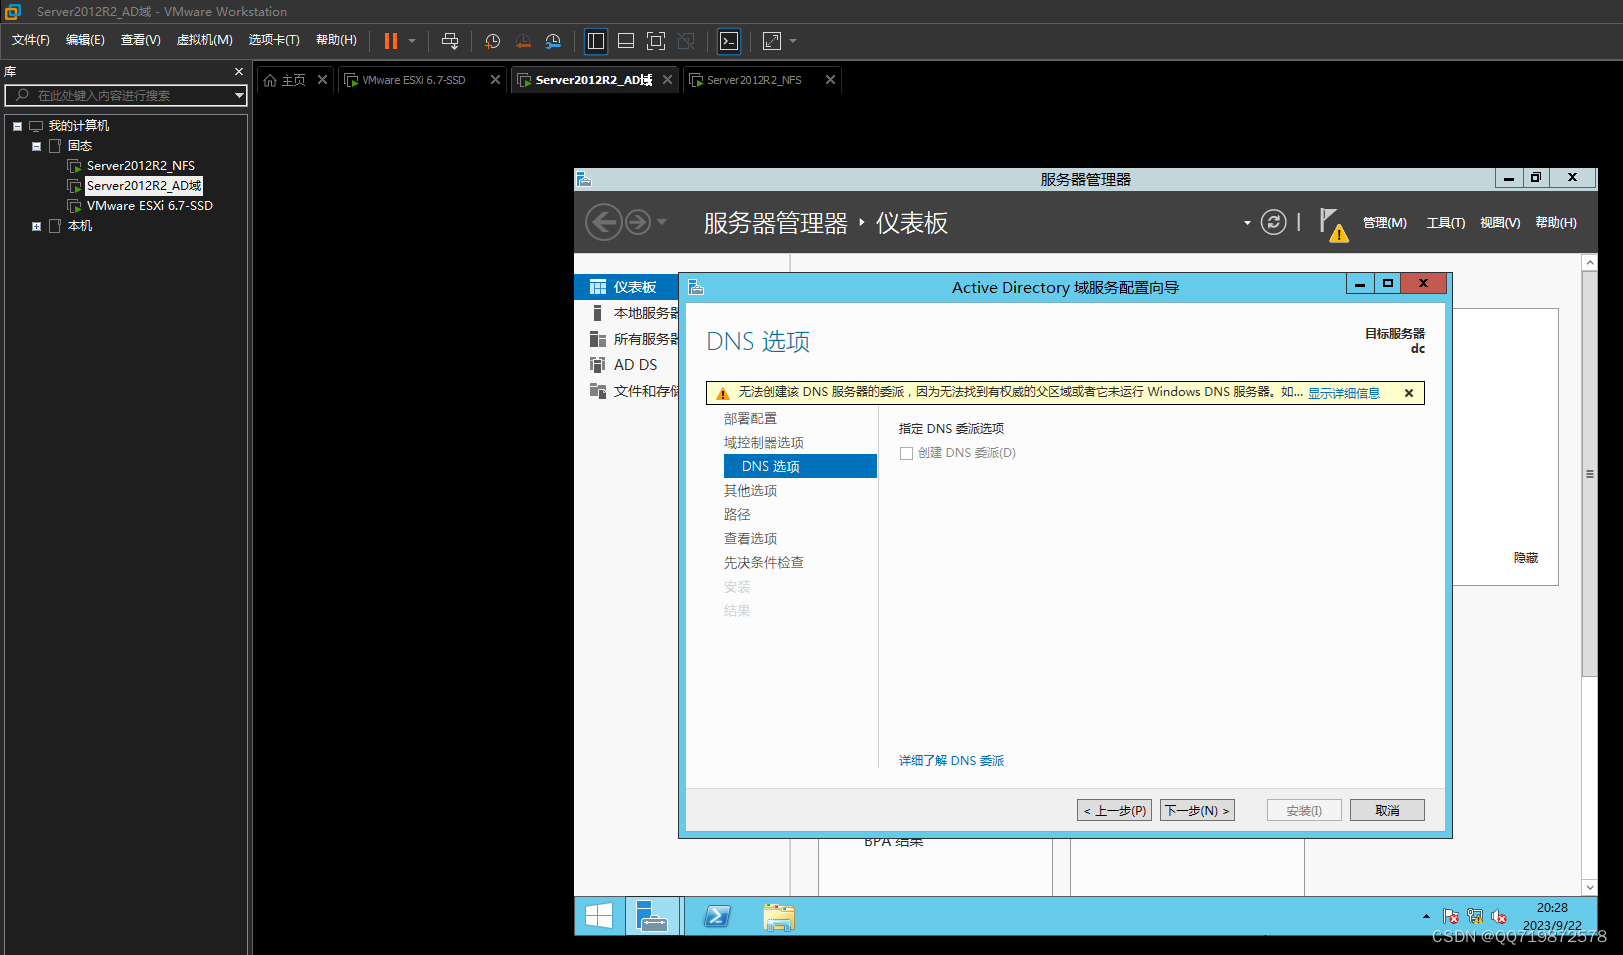Open the dropdown next to the pause button

(x=412, y=41)
